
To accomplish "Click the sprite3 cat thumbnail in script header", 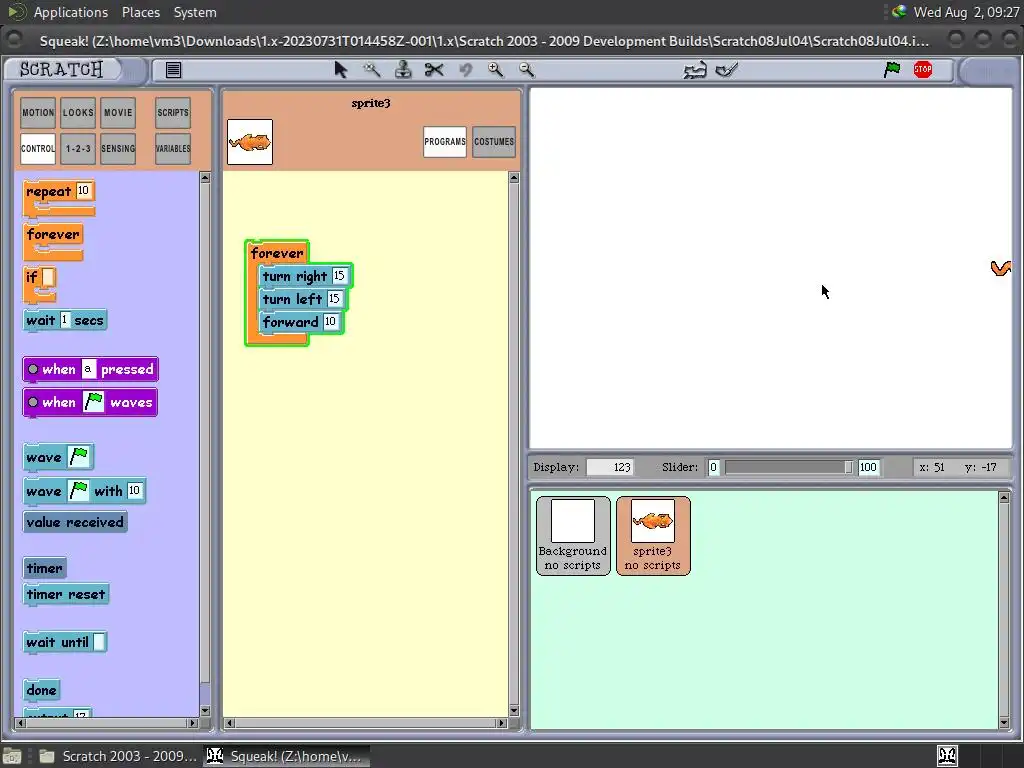I will (x=250, y=142).
